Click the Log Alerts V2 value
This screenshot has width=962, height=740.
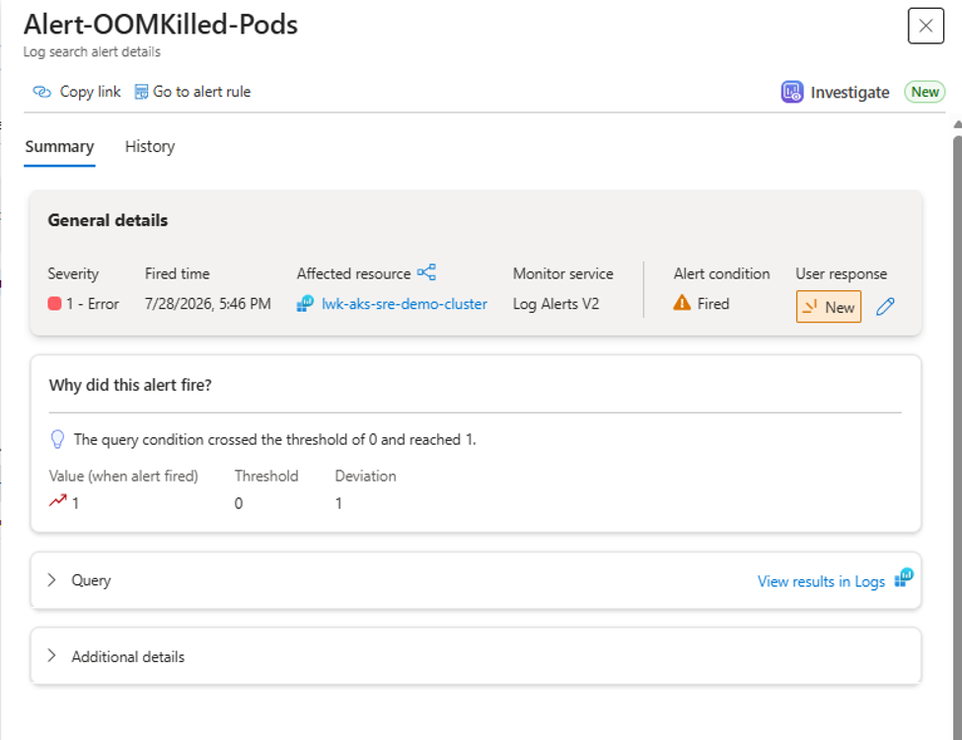coord(556,304)
